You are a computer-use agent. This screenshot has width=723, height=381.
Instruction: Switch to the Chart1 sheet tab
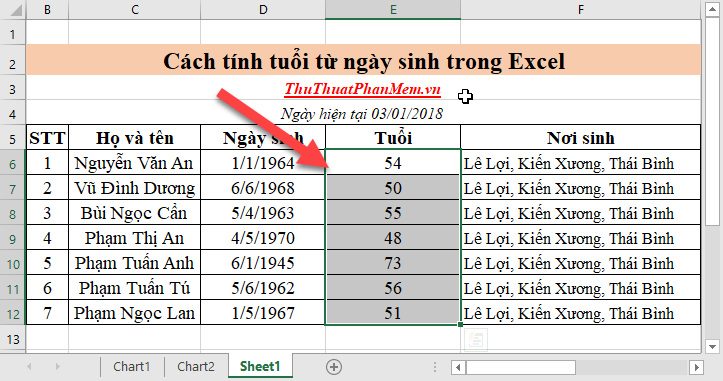(131, 367)
